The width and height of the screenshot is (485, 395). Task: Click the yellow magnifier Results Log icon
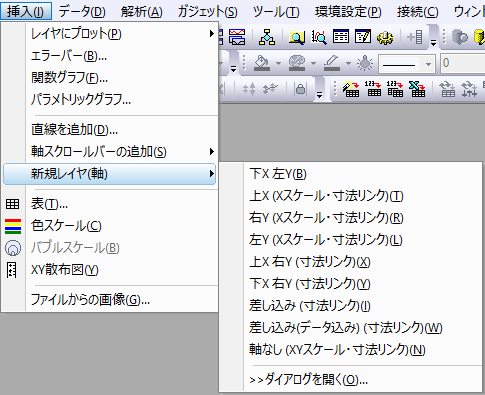coord(296,37)
